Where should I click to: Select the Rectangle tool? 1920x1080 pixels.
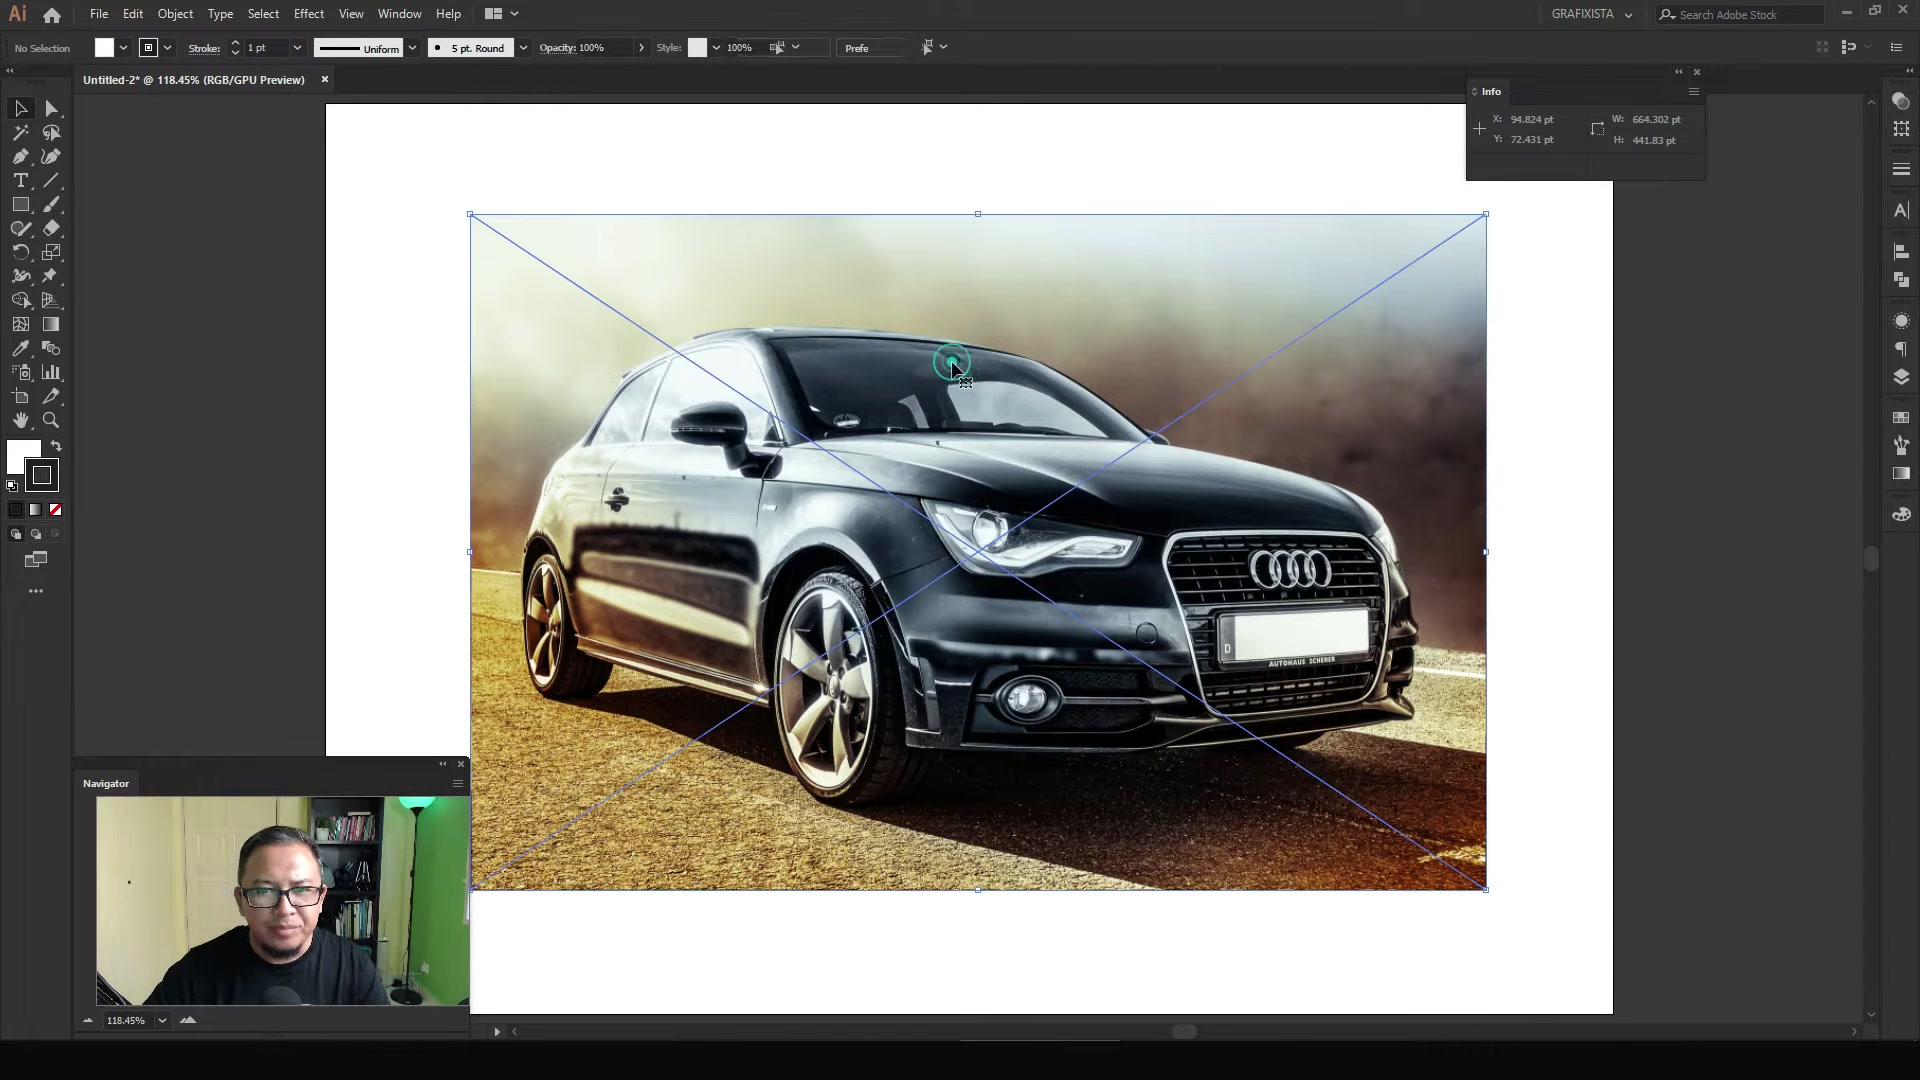[x=20, y=204]
